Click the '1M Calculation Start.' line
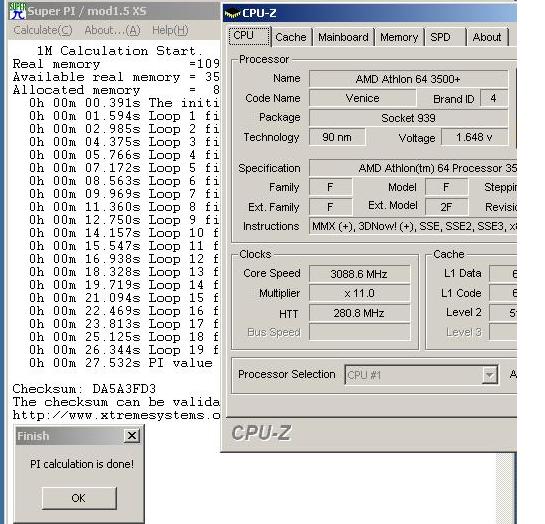 [x=119, y=51]
